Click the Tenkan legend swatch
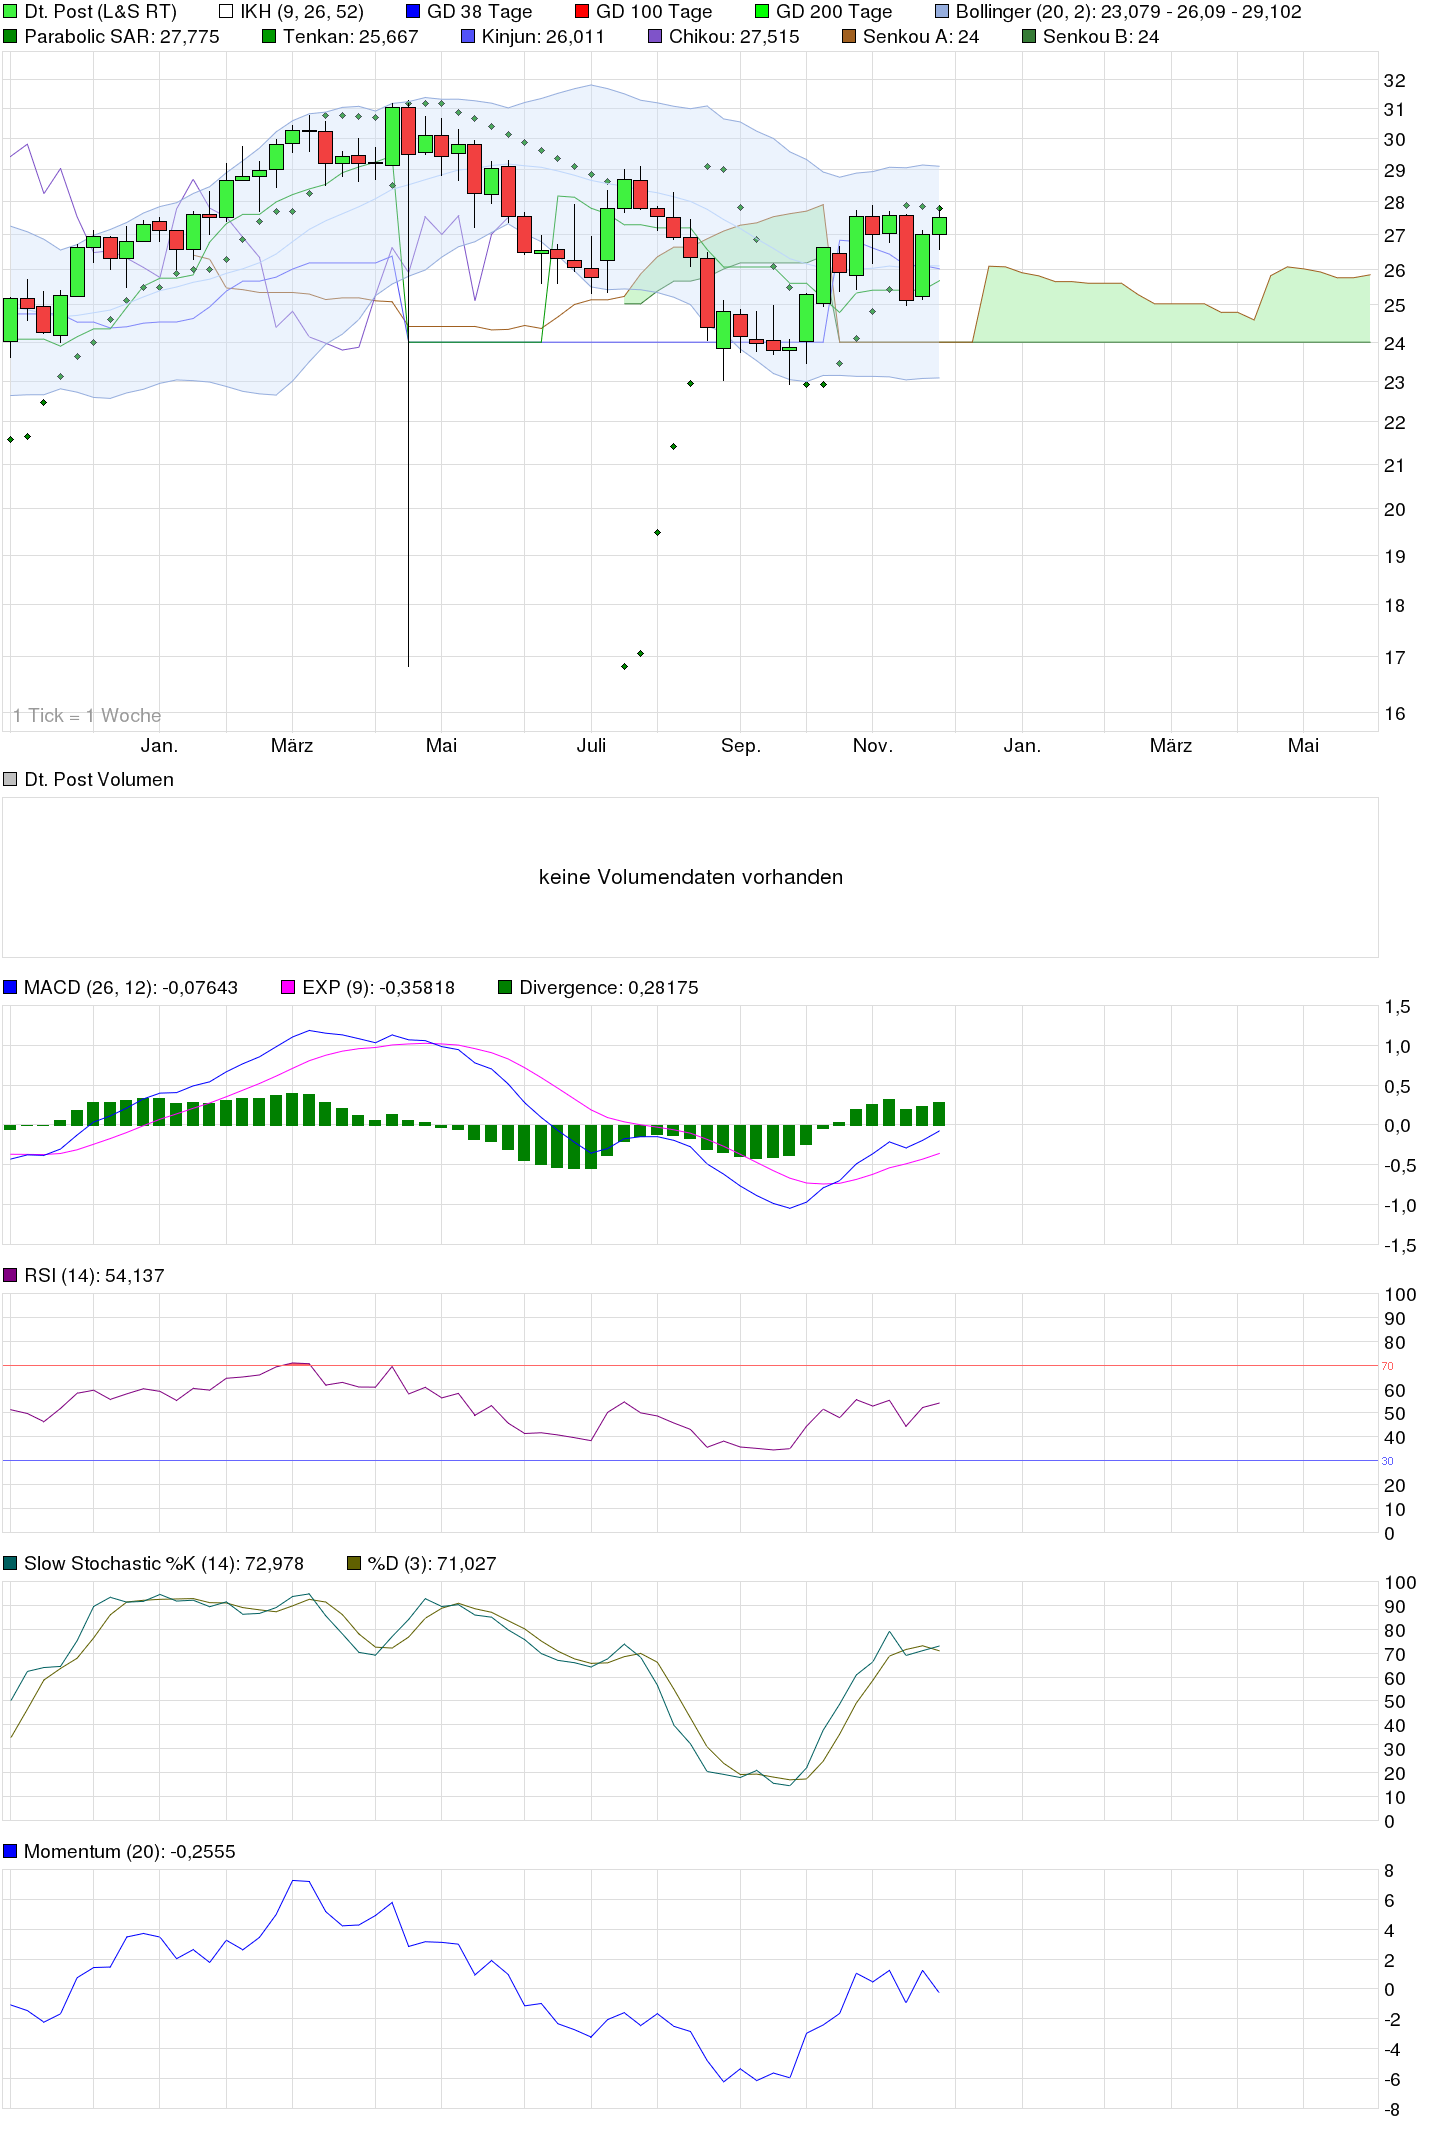Screen dimensions: 1452x2129 tap(269, 37)
